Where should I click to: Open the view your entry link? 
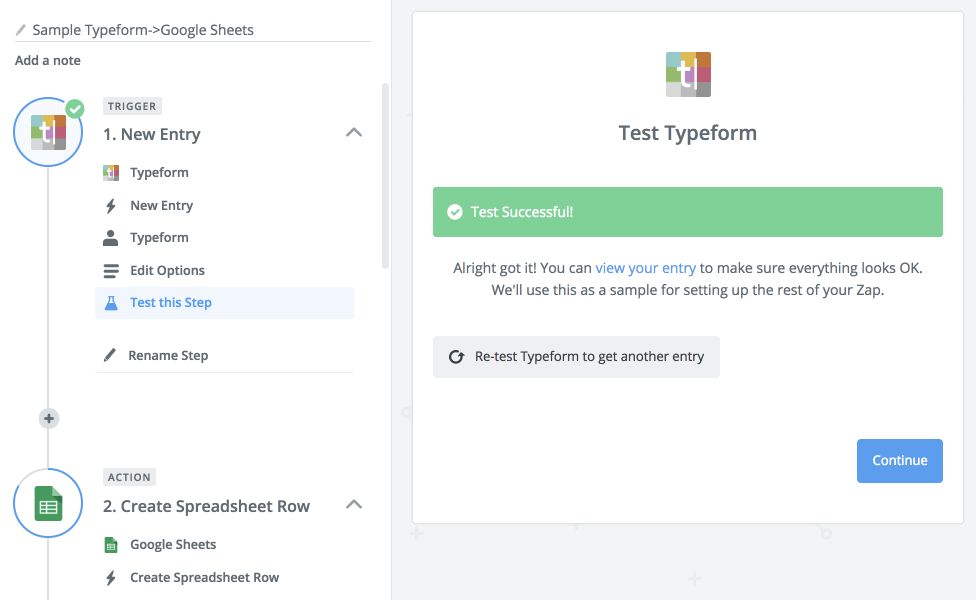point(645,268)
